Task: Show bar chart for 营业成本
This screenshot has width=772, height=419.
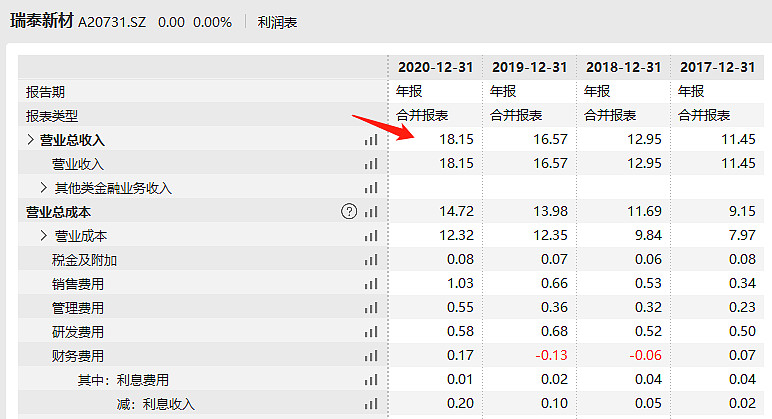Action: pyautogui.click(x=371, y=236)
